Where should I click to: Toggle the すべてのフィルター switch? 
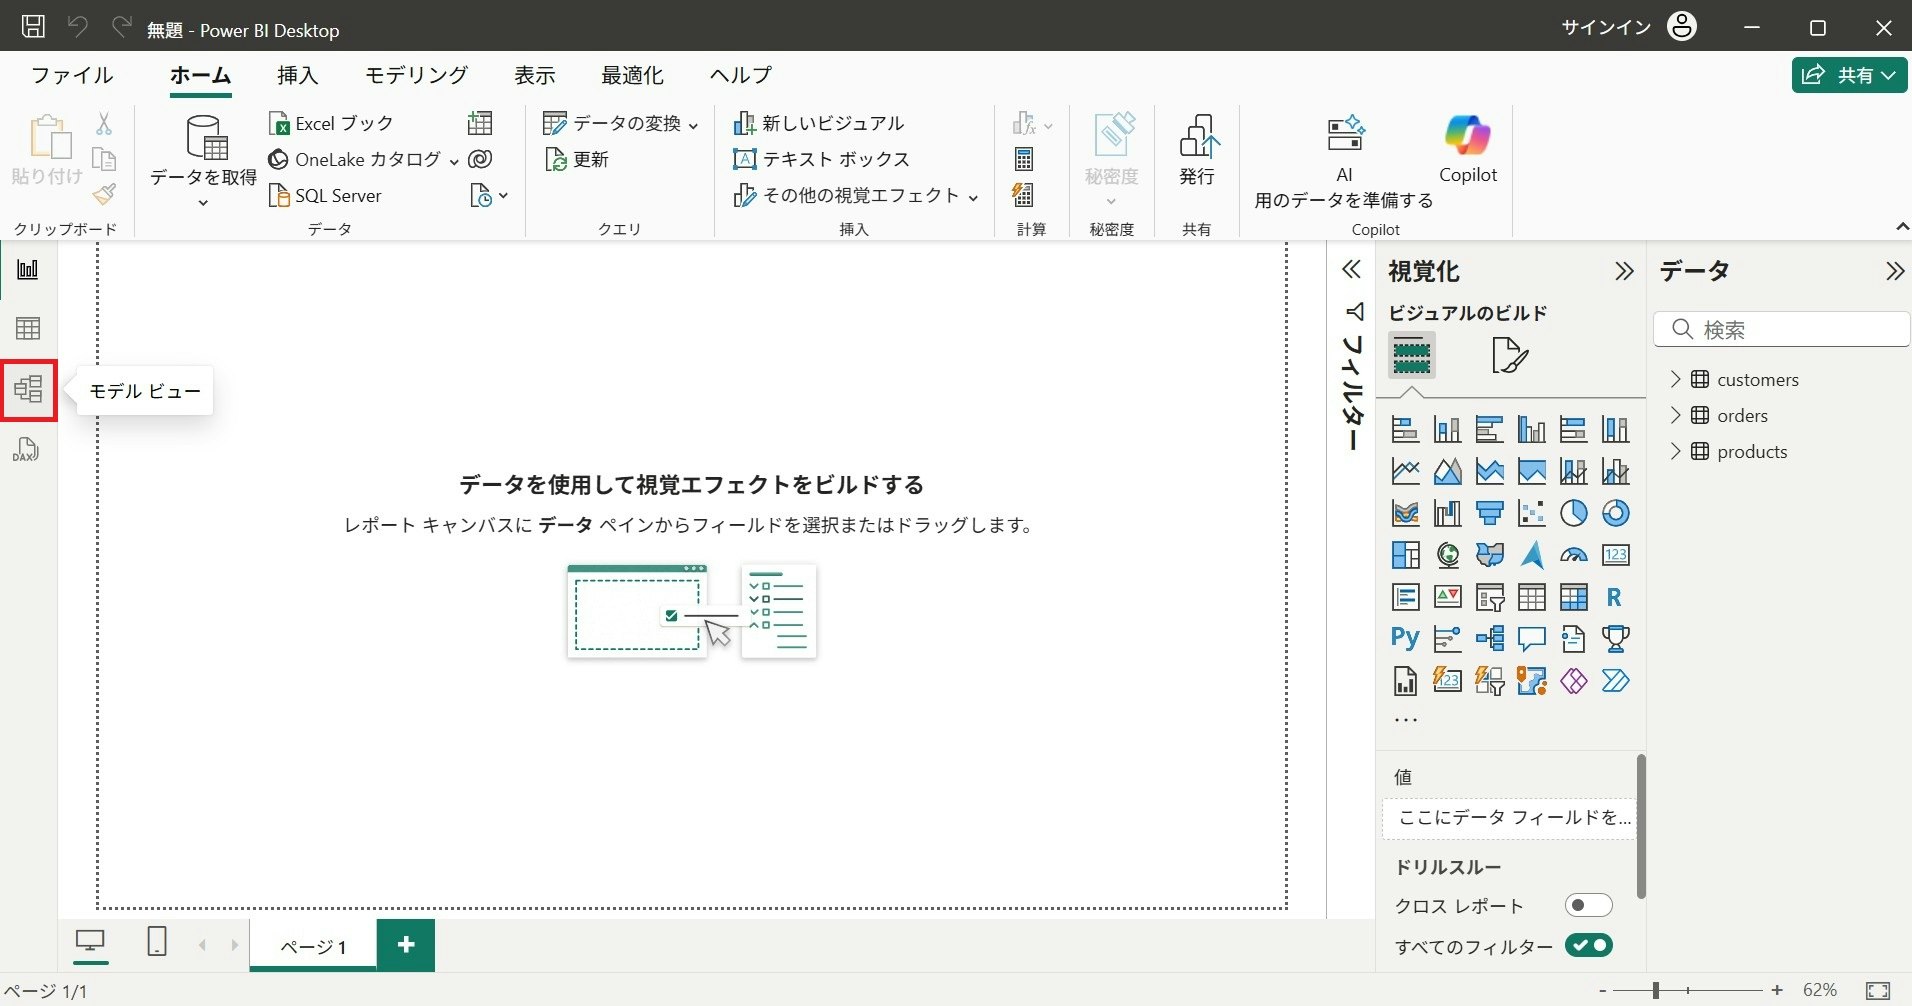click(x=1588, y=945)
